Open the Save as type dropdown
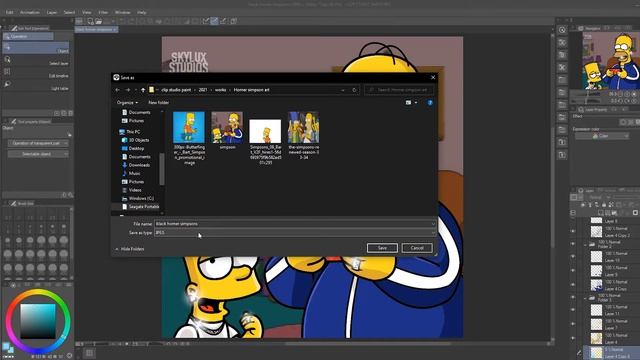Screen dimensions: 640x360 click(295, 233)
